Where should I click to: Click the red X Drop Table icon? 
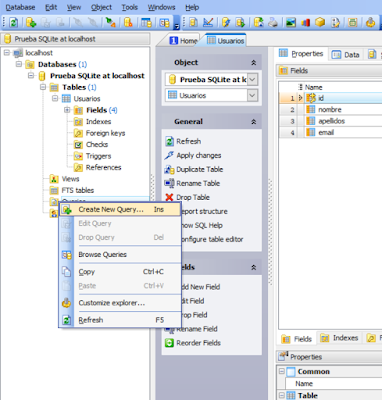point(169,197)
